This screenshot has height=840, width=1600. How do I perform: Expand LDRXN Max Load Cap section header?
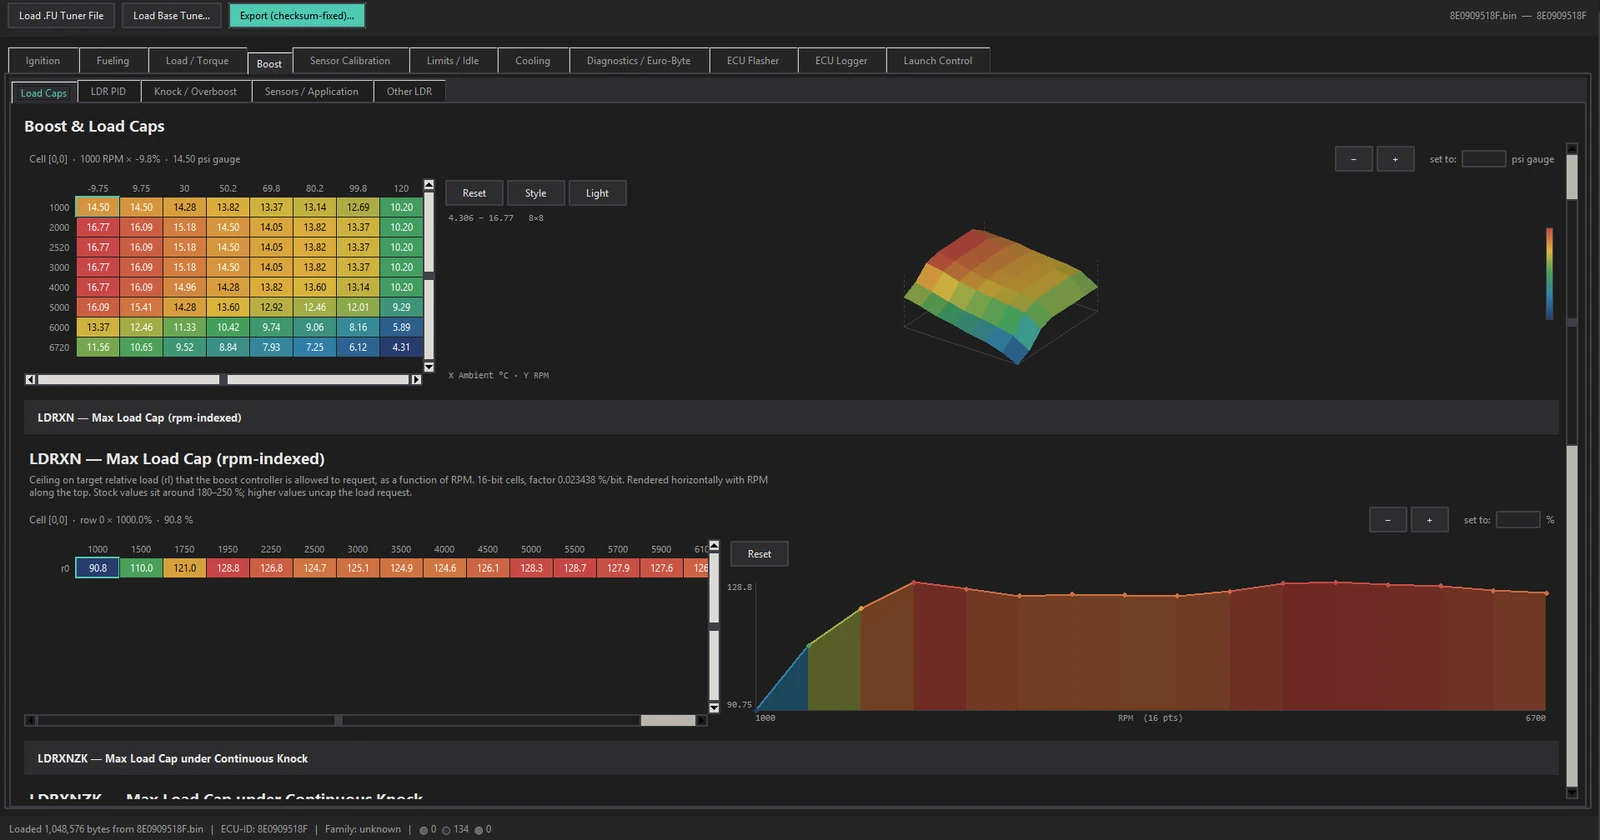click(791, 417)
